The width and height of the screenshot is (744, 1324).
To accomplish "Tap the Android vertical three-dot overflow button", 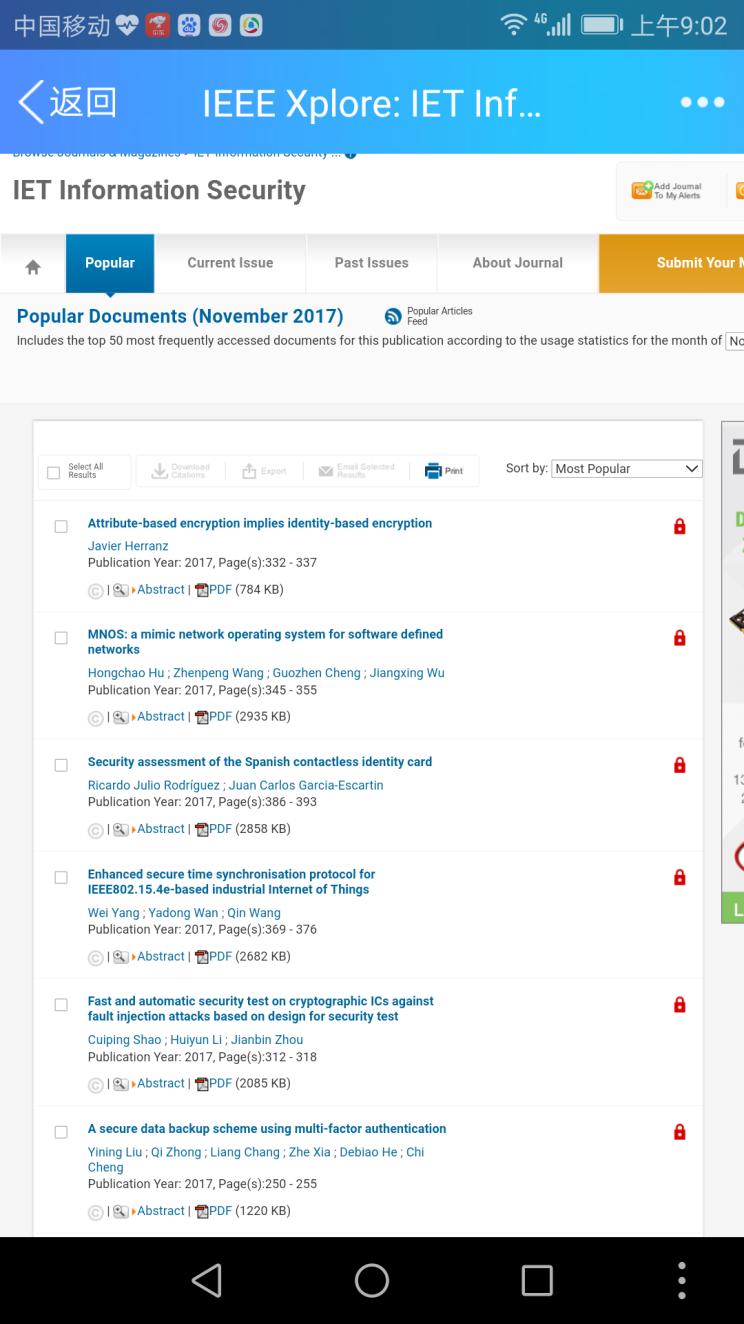I will pos(682,1280).
